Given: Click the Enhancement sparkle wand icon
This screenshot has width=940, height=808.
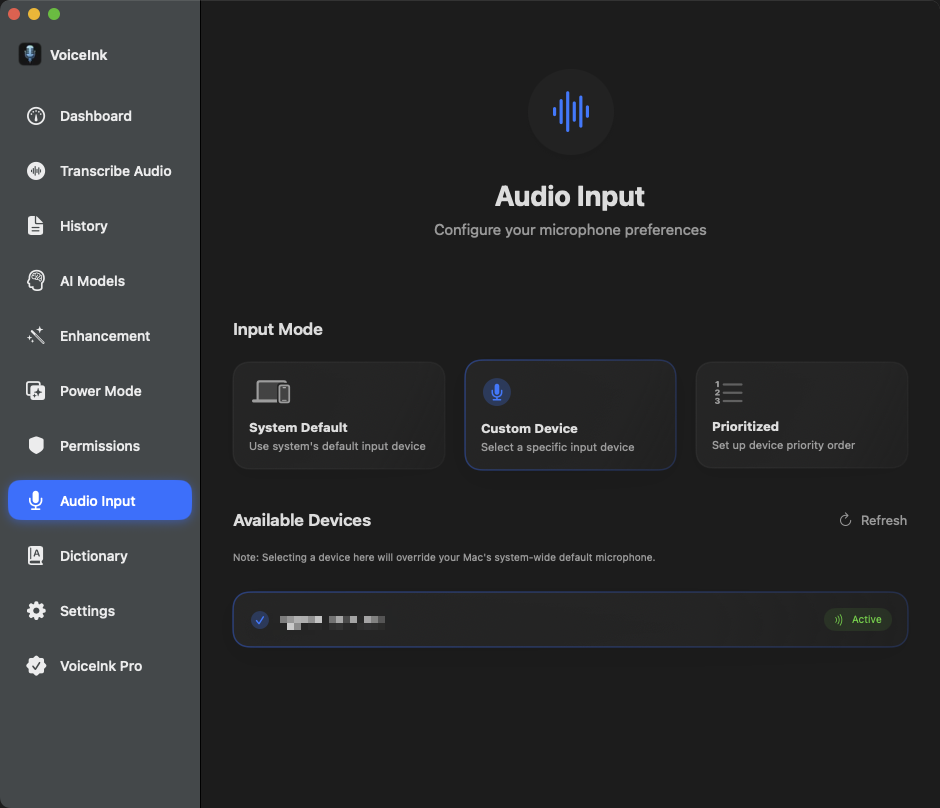Looking at the screenshot, I should tap(36, 336).
